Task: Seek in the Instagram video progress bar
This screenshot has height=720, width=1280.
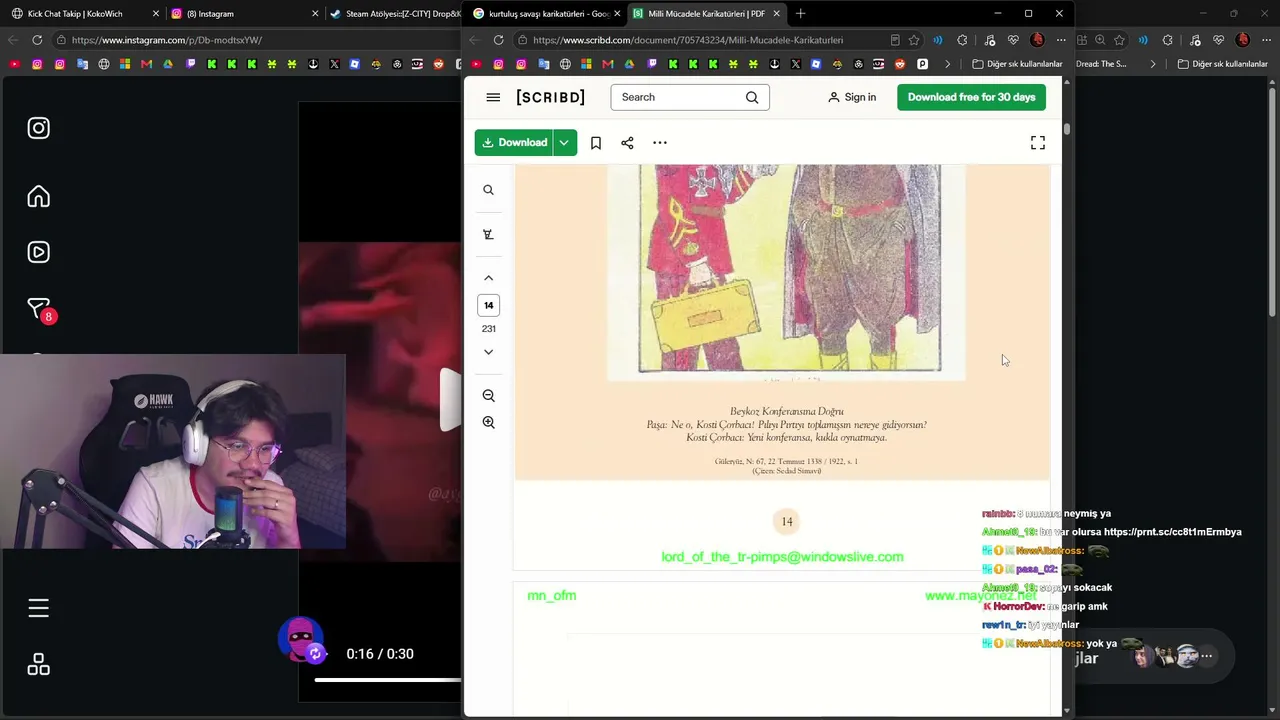Action: 388,680
